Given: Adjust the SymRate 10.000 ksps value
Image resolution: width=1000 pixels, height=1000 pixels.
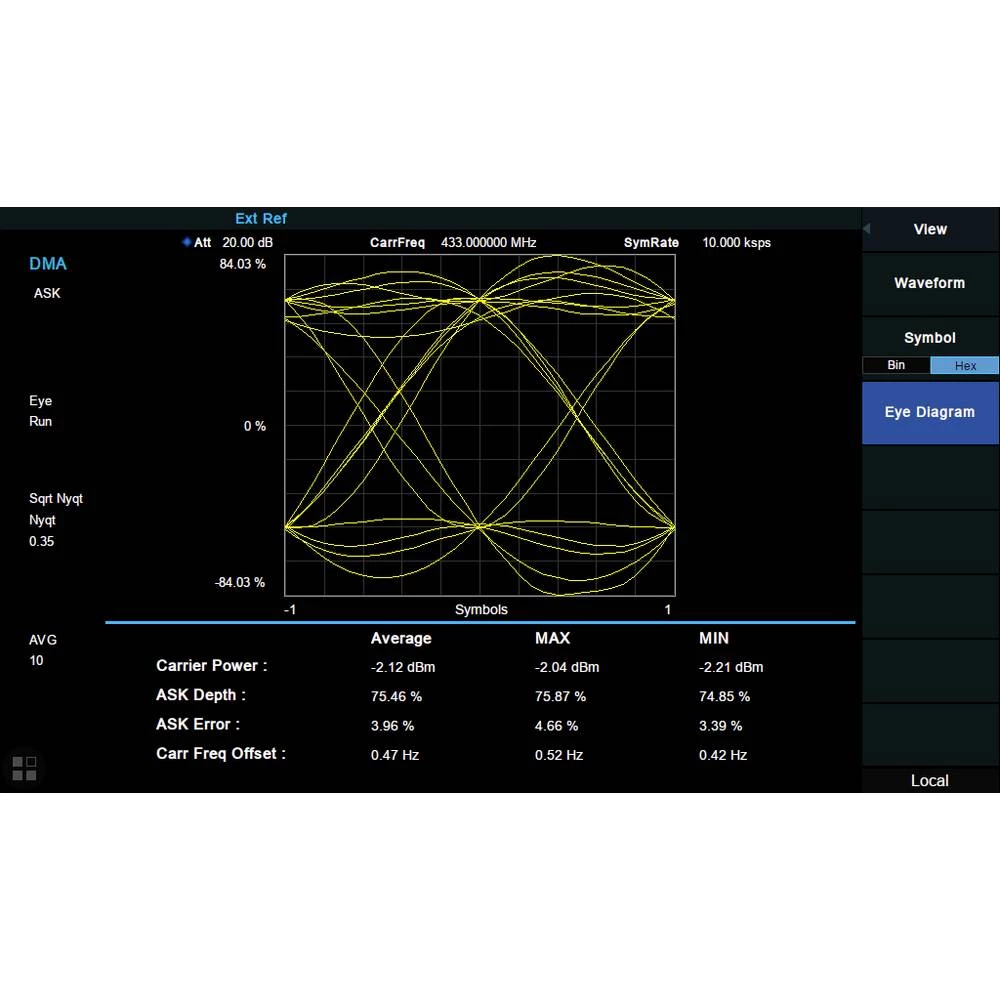Looking at the screenshot, I should pos(736,242).
